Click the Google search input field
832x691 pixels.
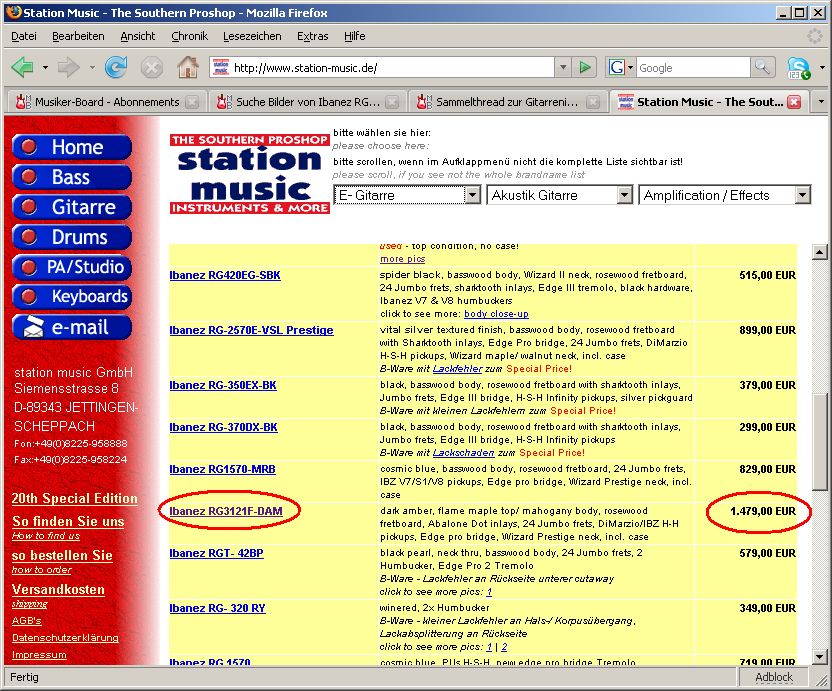tap(692, 67)
